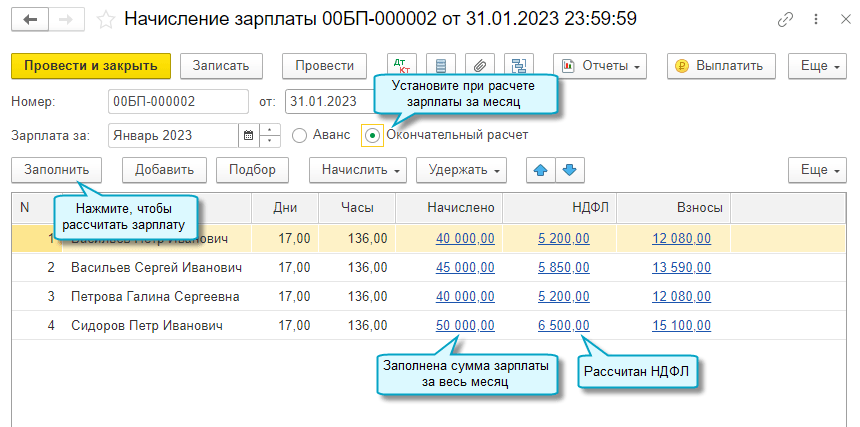Open the document structure icon
Image resolution: width=860 pixels, height=427 pixels.
(519, 66)
